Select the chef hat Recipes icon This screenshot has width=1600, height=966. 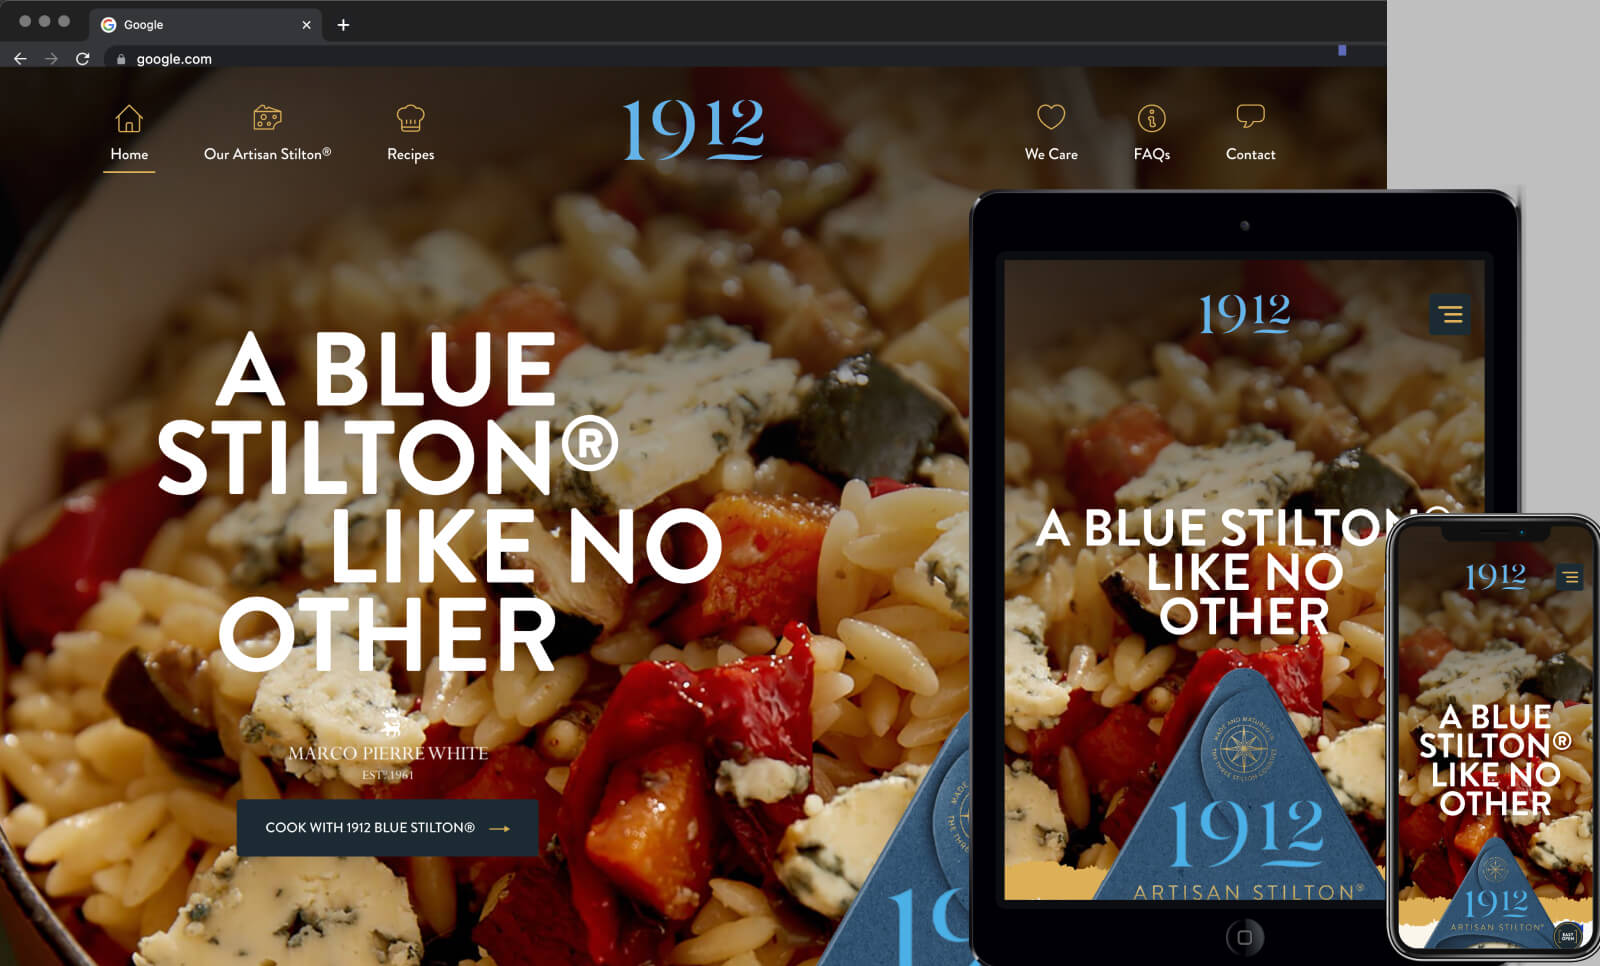[410, 118]
